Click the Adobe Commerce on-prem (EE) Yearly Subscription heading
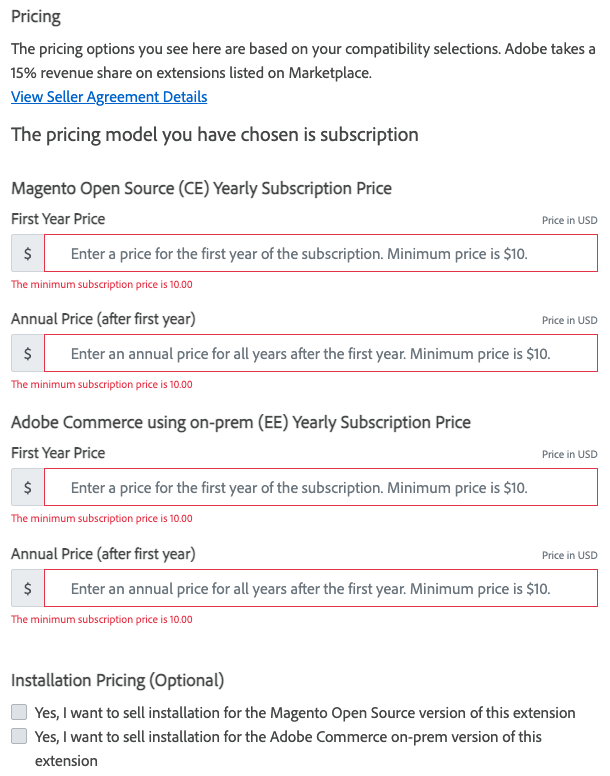Image resolution: width=610 pixels, height=776 pixels. (x=240, y=422)
